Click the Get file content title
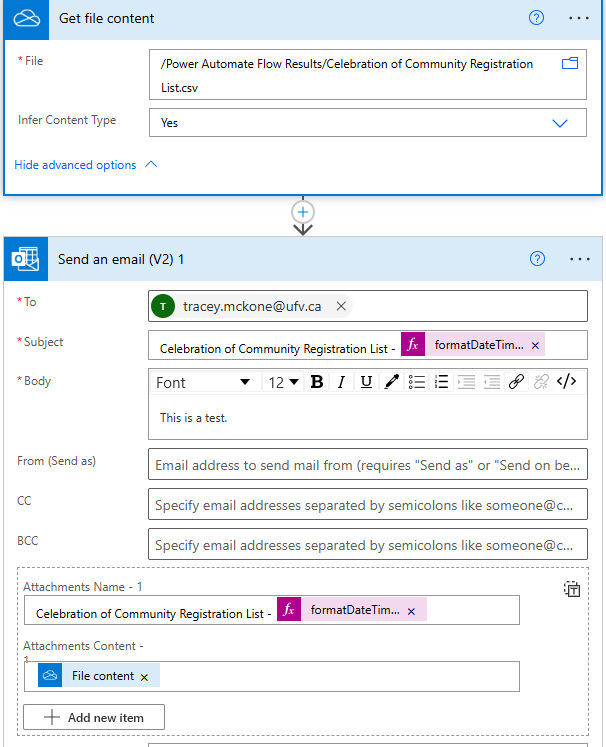The image size is (606, 747). 106,19
